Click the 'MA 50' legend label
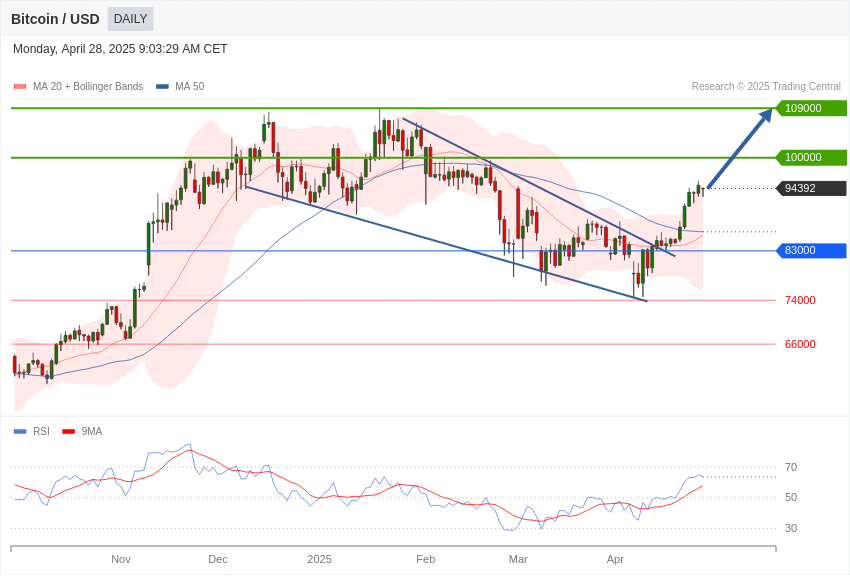 tap(190, 86)
